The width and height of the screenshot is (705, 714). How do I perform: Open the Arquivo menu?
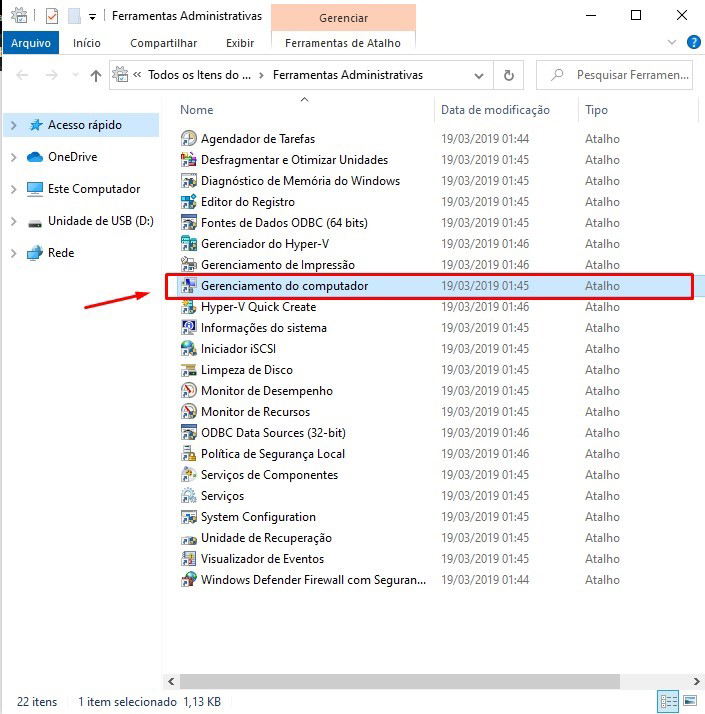pyautogui.click(x=31, y=43)
